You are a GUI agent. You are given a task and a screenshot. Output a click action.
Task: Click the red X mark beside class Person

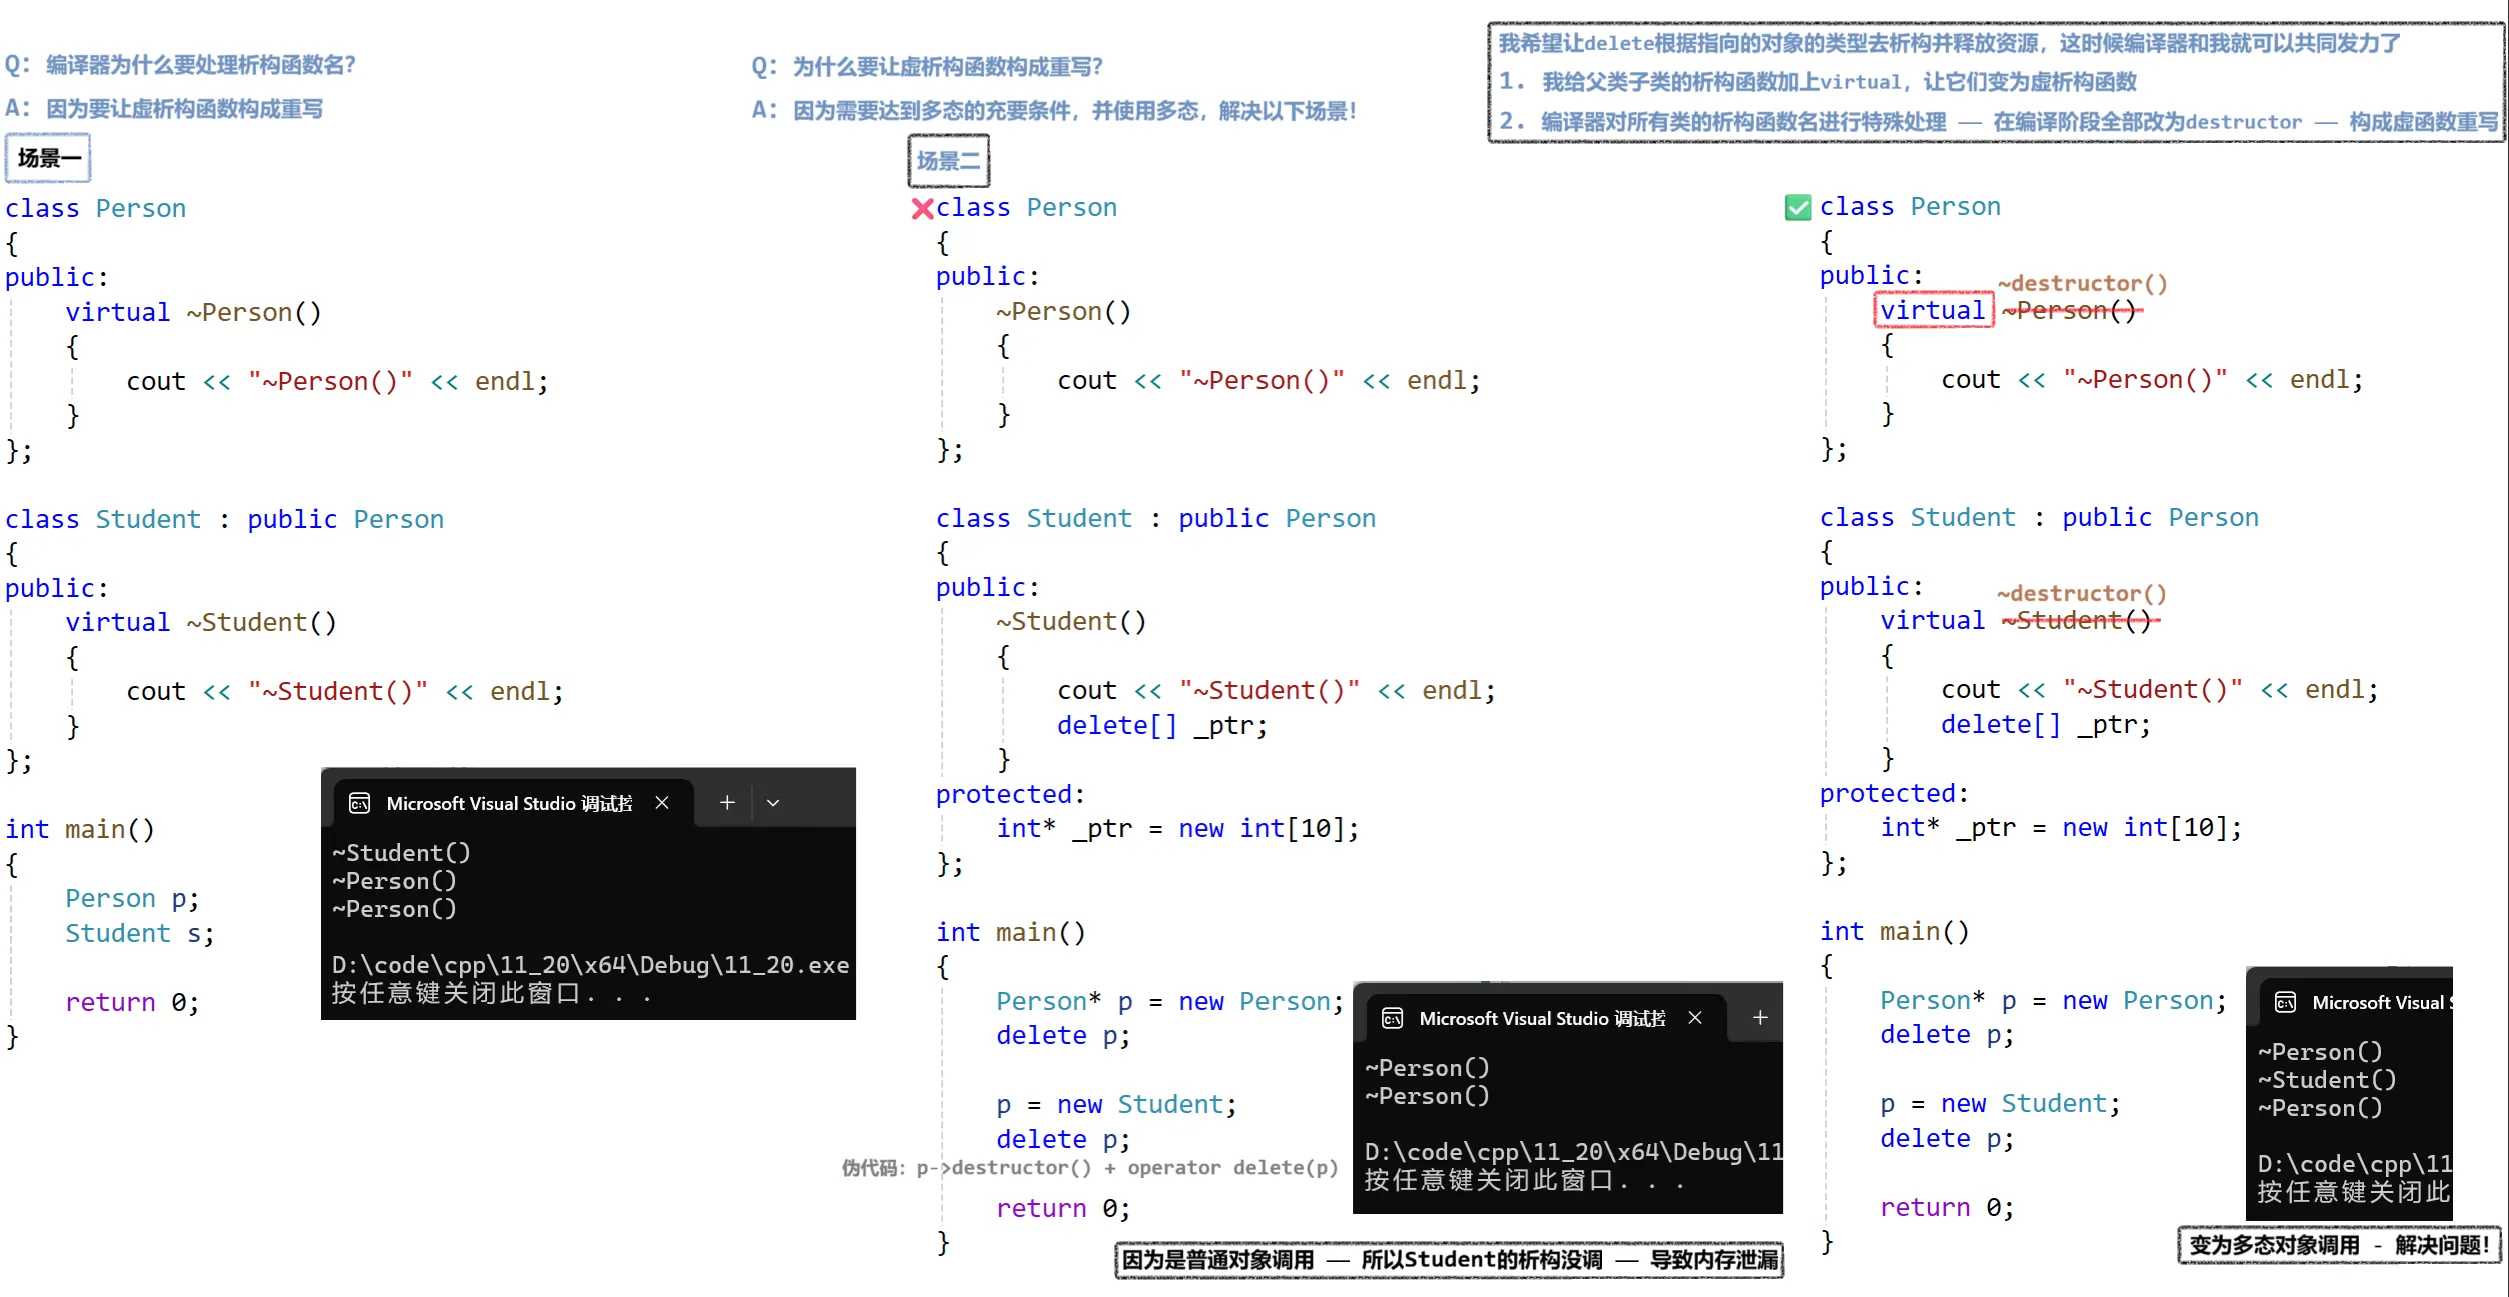pyautogui.click(x=922, y=208)
